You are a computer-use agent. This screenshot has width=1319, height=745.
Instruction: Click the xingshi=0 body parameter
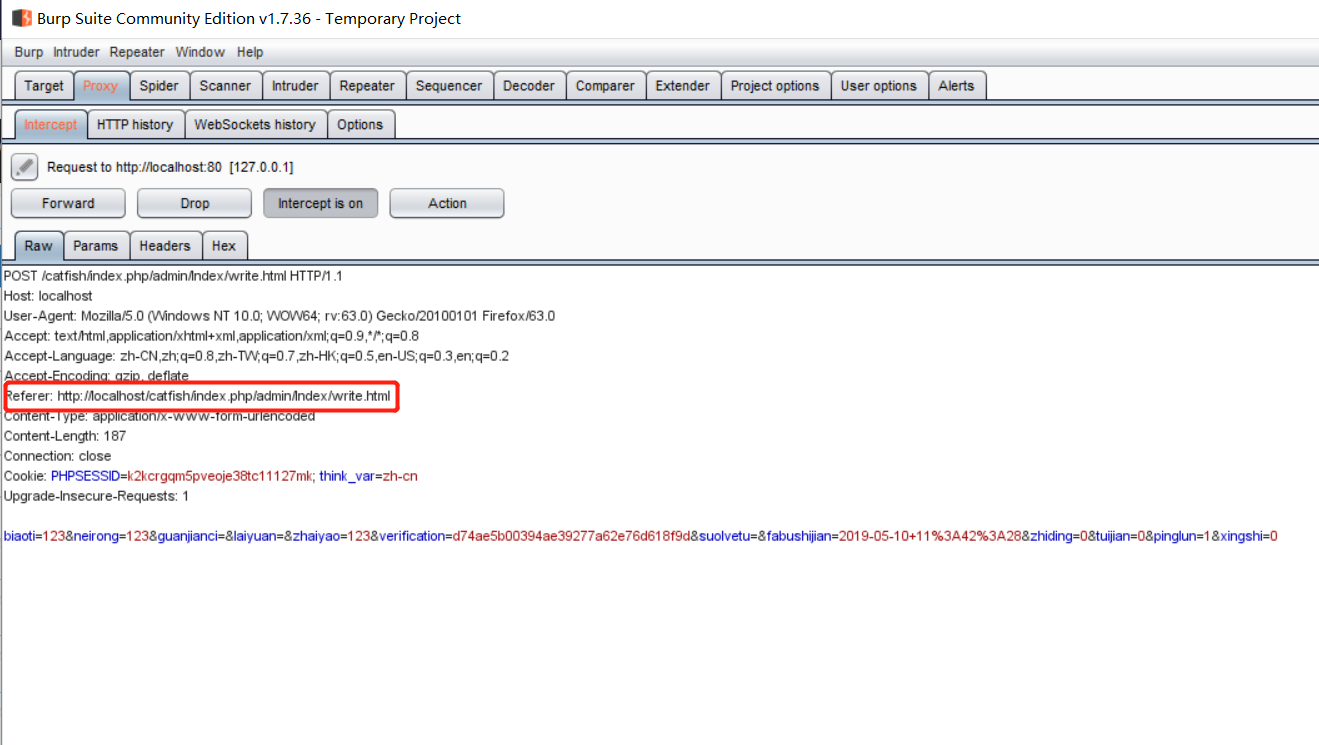pyautogui.click(x=1249, y=536)
